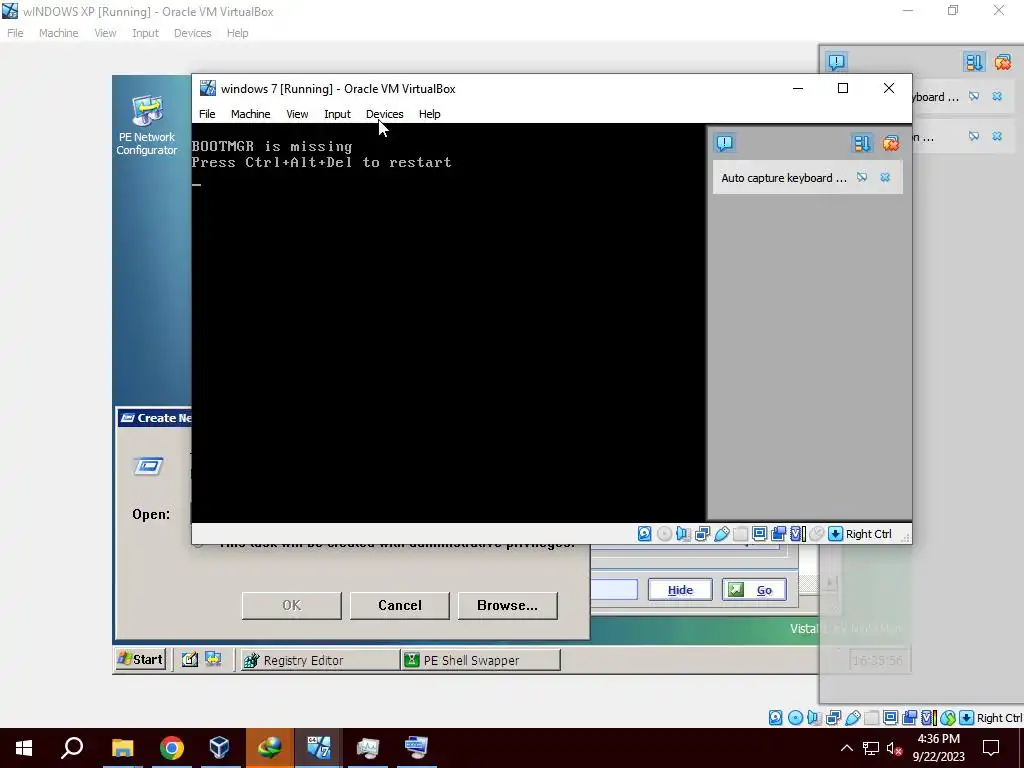Image resolution: width=1024 pixels, height=768 pixels.
Task: Click optical disk indicator in windows 7 status bar
Action: pos(664,534)
